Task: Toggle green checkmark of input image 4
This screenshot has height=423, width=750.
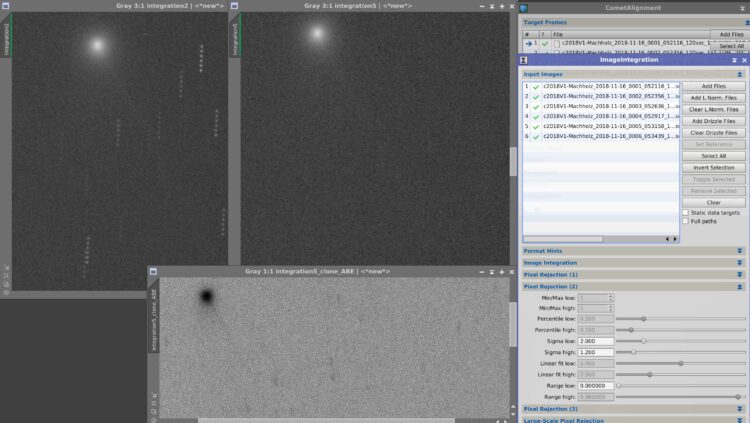Action: coord(536,117)
